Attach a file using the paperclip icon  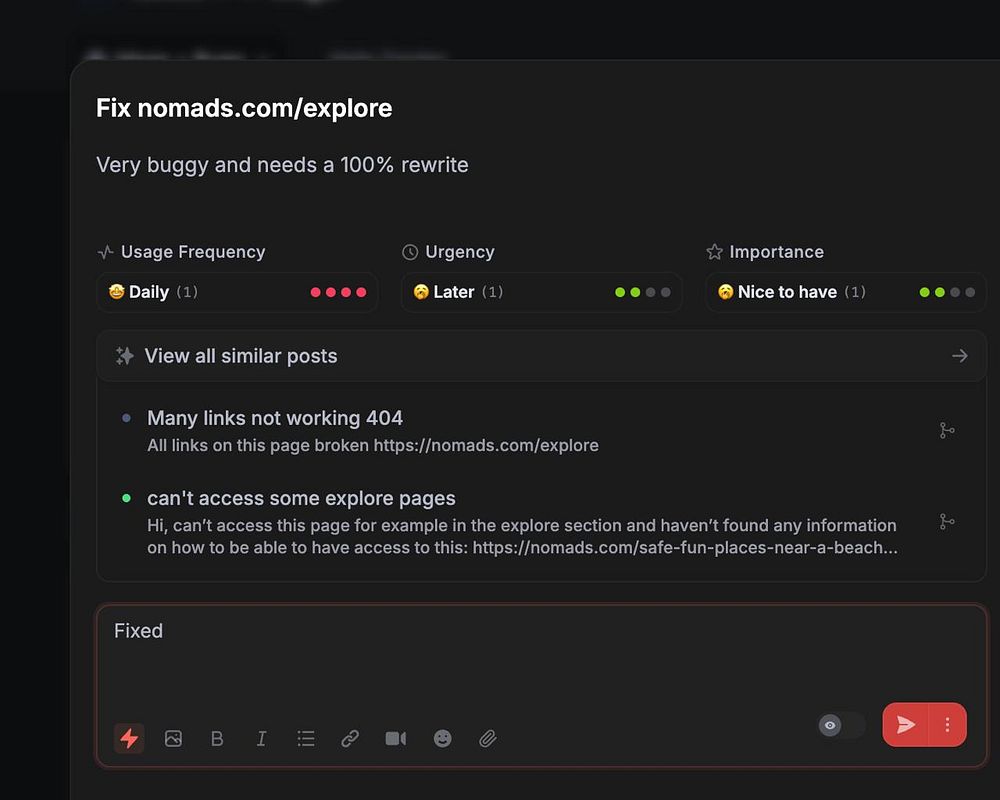[x=488, y=738]
